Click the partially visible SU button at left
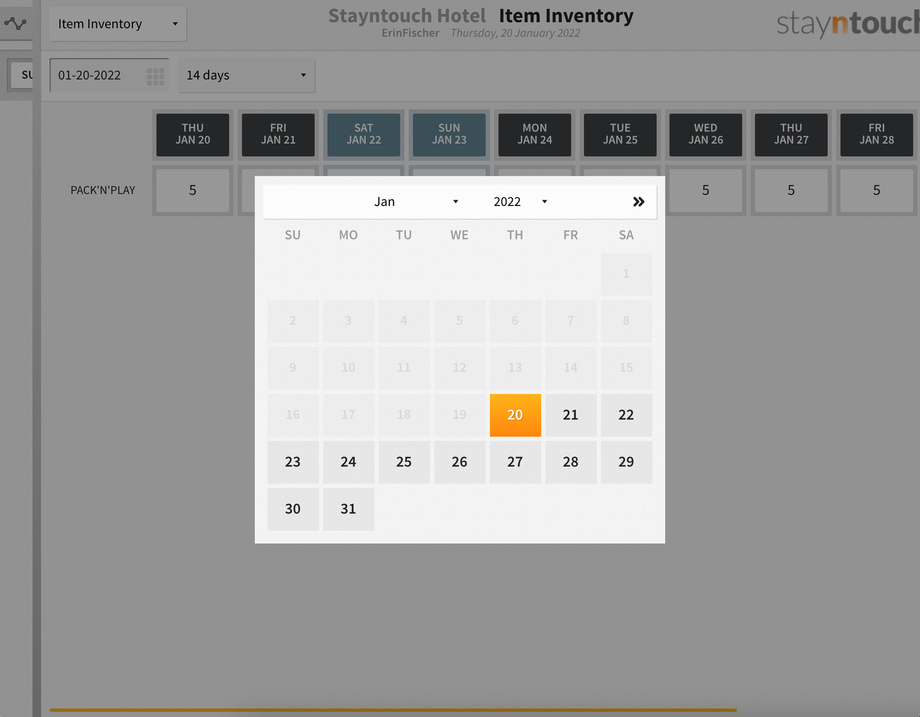 pyautogui.click(x=22, y=75)
